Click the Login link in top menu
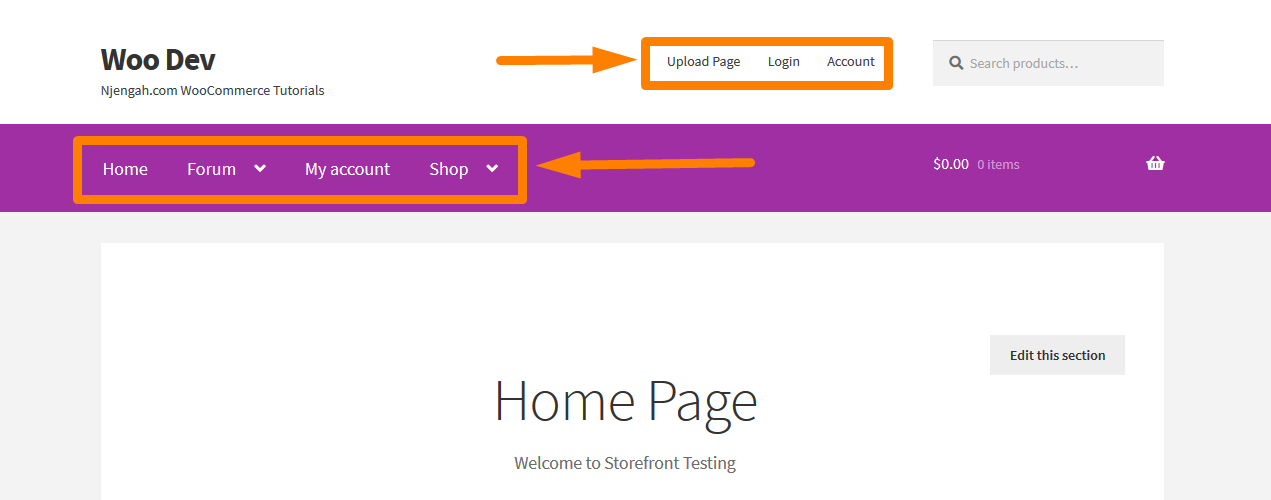 coord(784,62)
